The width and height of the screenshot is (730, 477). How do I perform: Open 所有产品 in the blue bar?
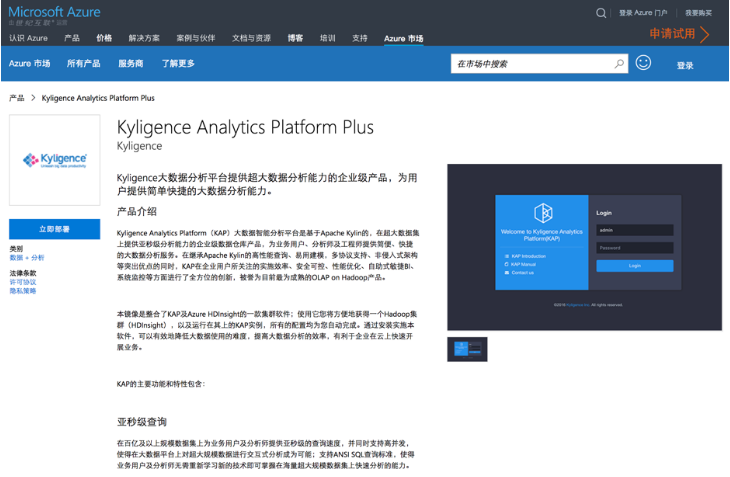83,63
